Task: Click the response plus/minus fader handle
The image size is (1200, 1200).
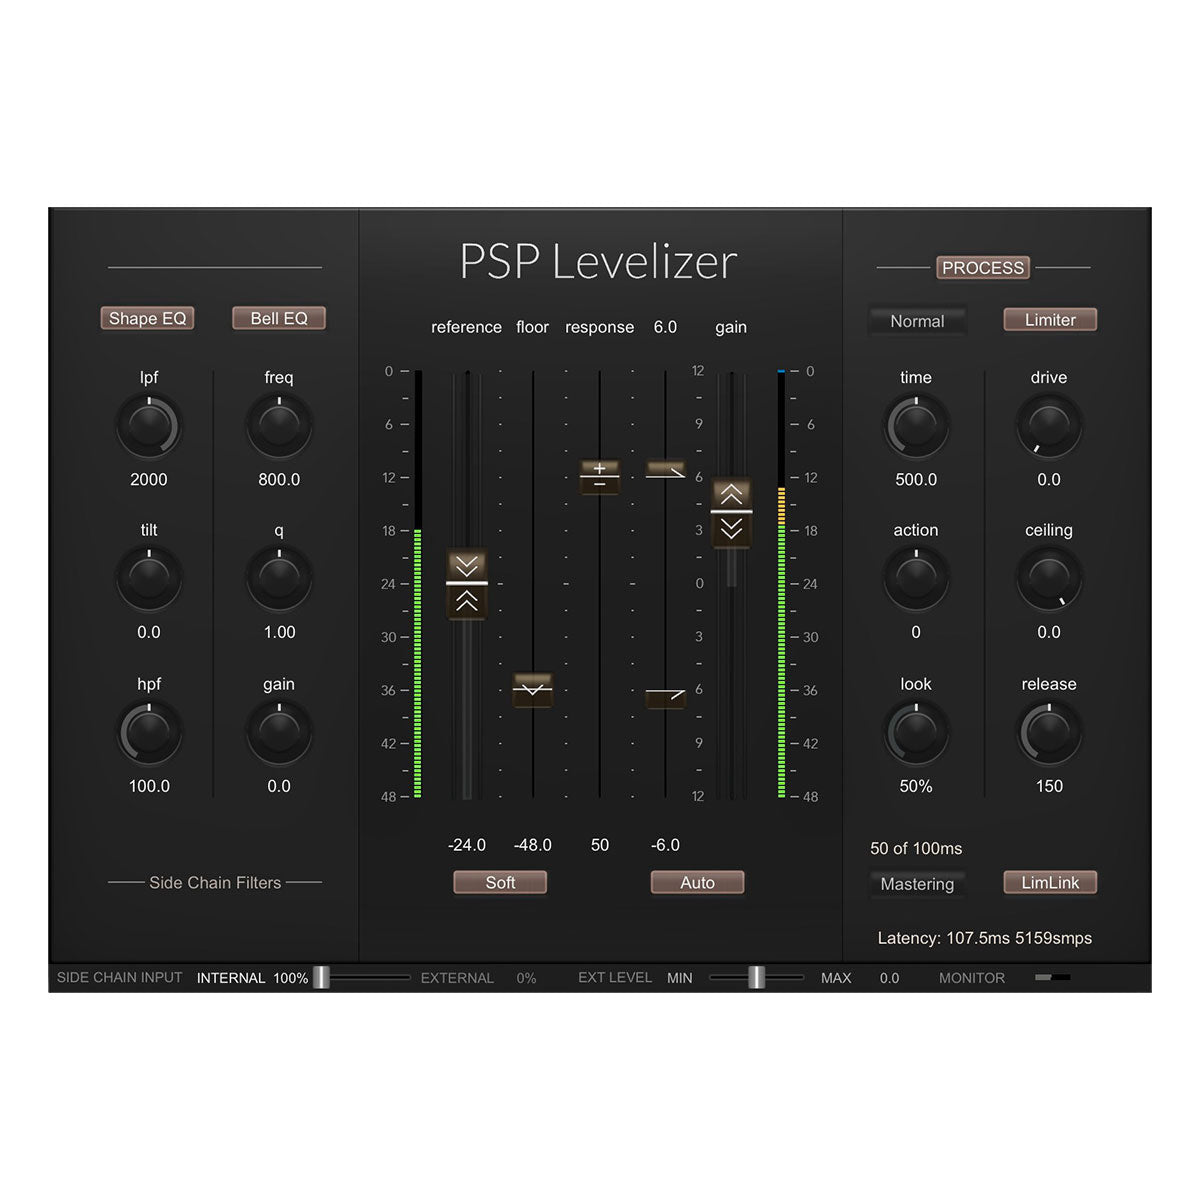Action: pos(600,476)
